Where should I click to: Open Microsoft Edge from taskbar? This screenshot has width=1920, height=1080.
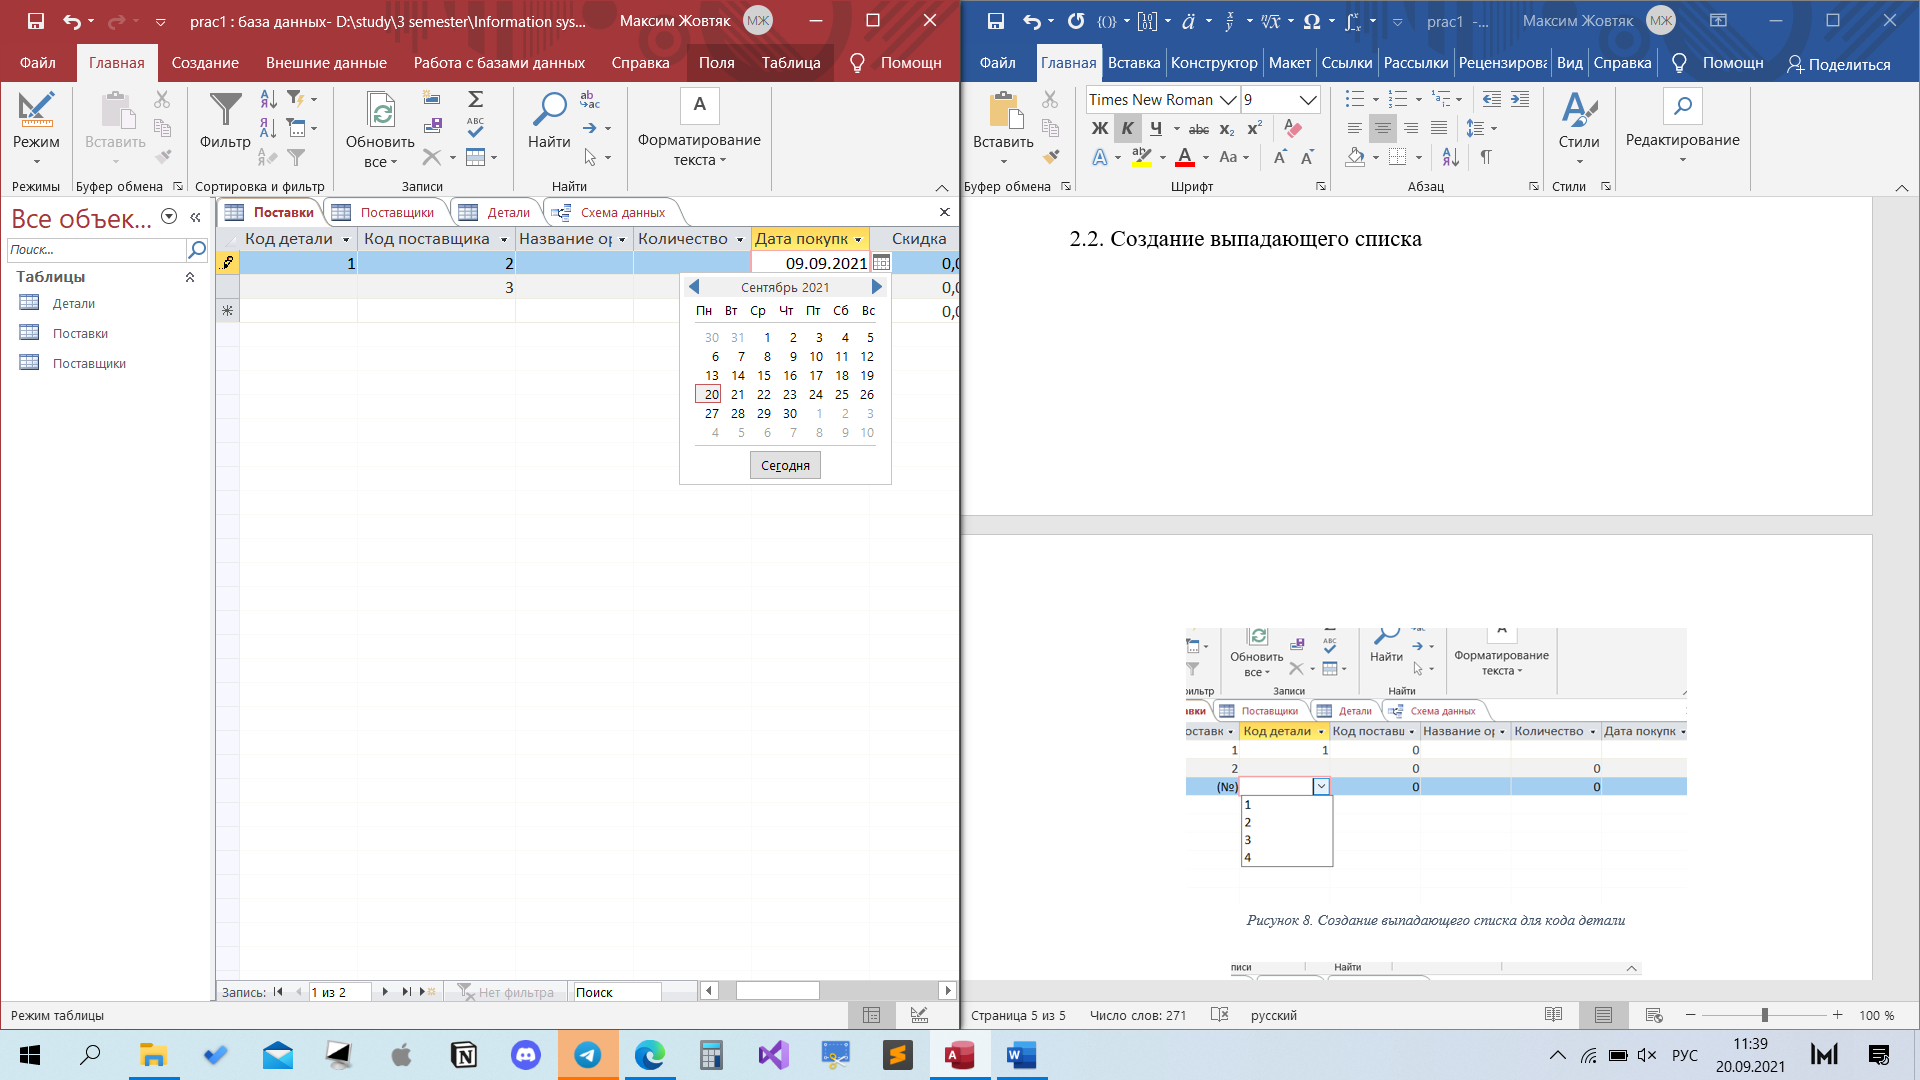650,1055
